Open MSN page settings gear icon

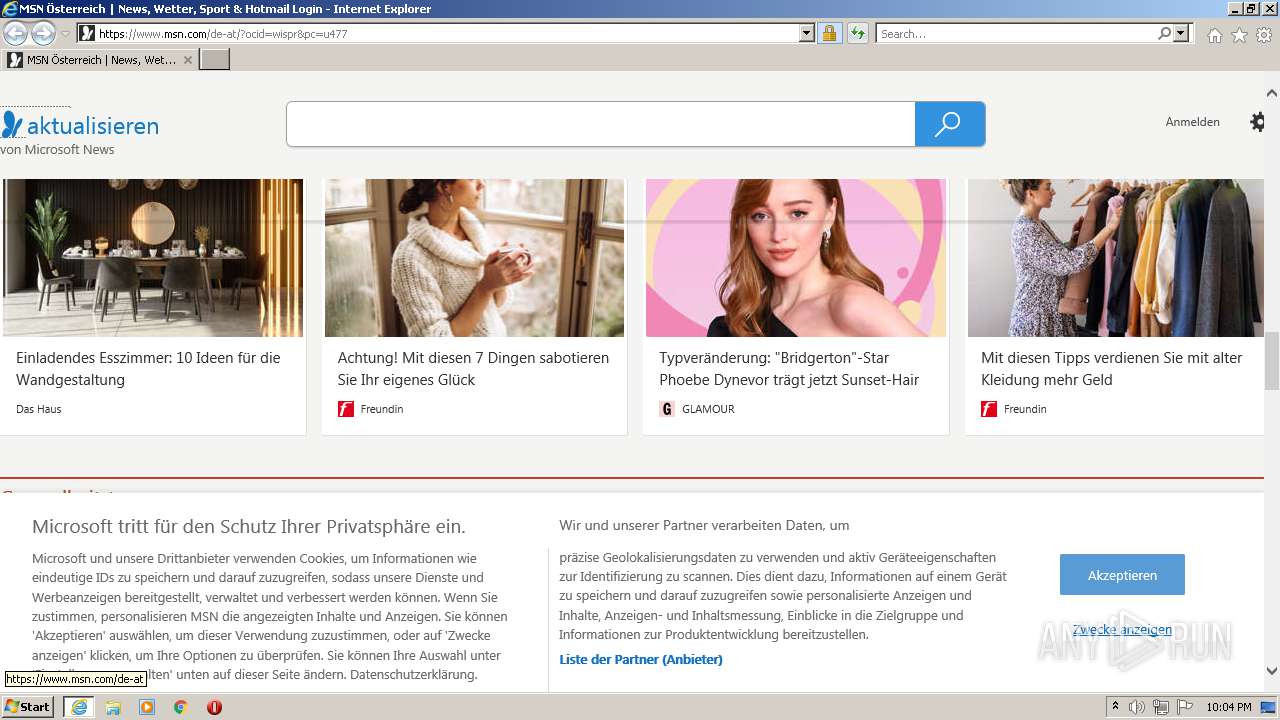click(x=1258, y=122)
